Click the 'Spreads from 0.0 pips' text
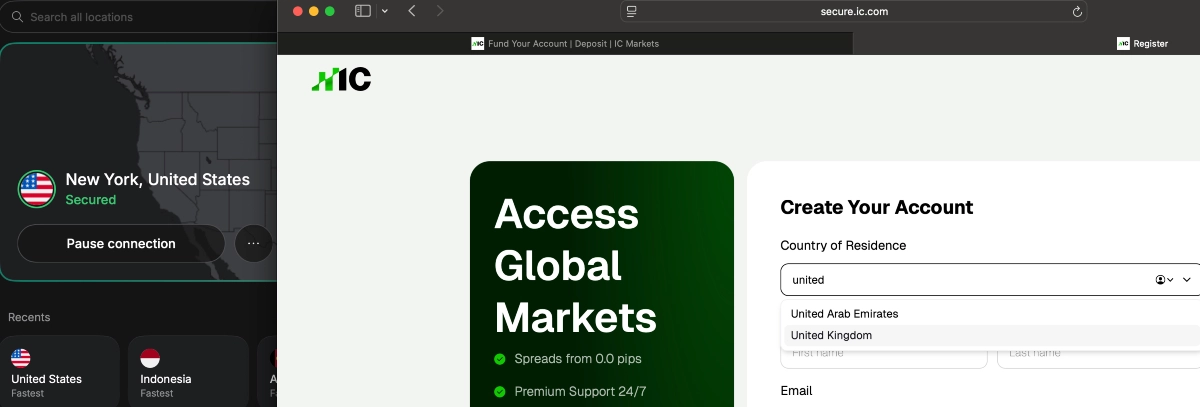 580,358
